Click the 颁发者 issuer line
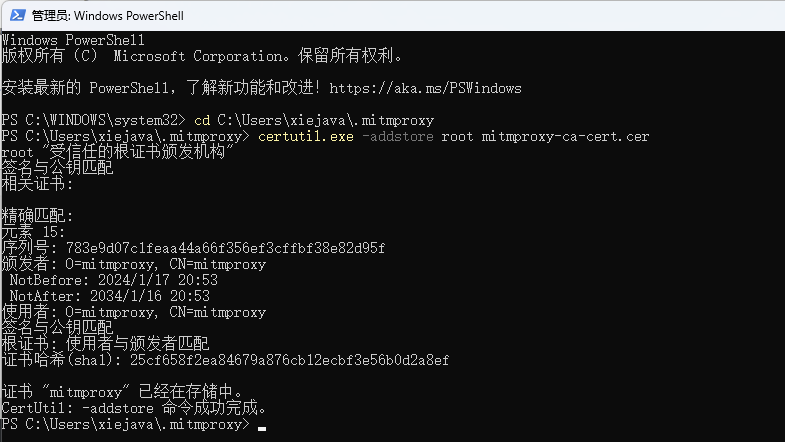This screenshot has height=442, width=785. coord(133,264)
